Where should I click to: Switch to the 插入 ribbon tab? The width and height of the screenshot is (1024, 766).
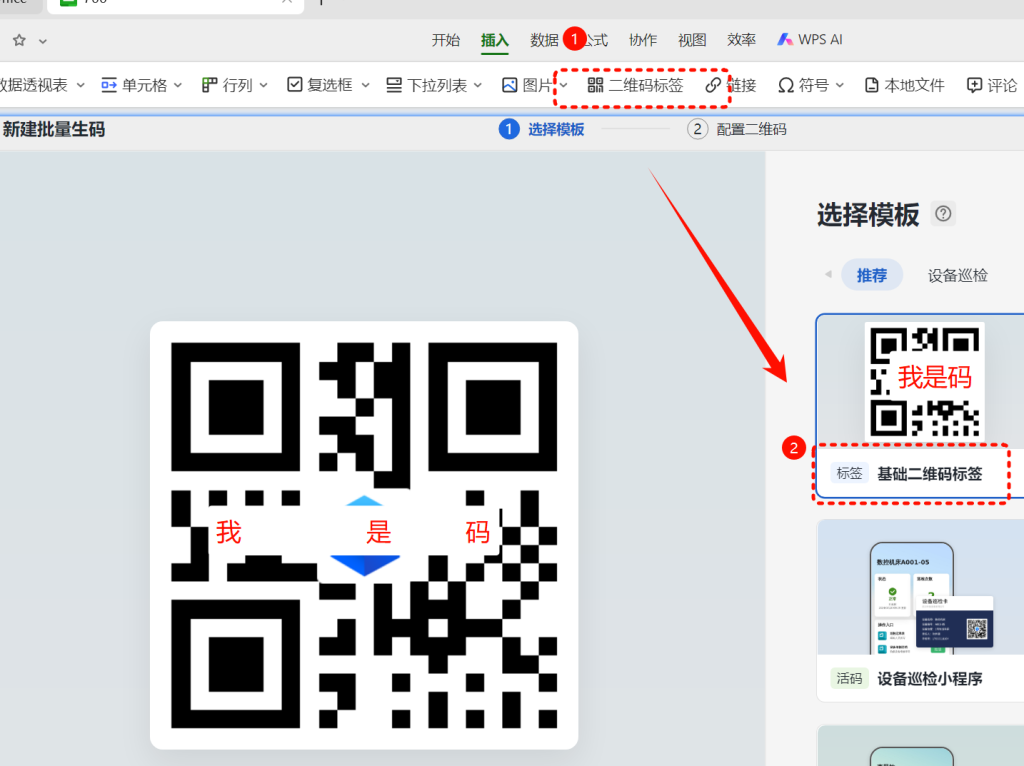pos(494,40)
